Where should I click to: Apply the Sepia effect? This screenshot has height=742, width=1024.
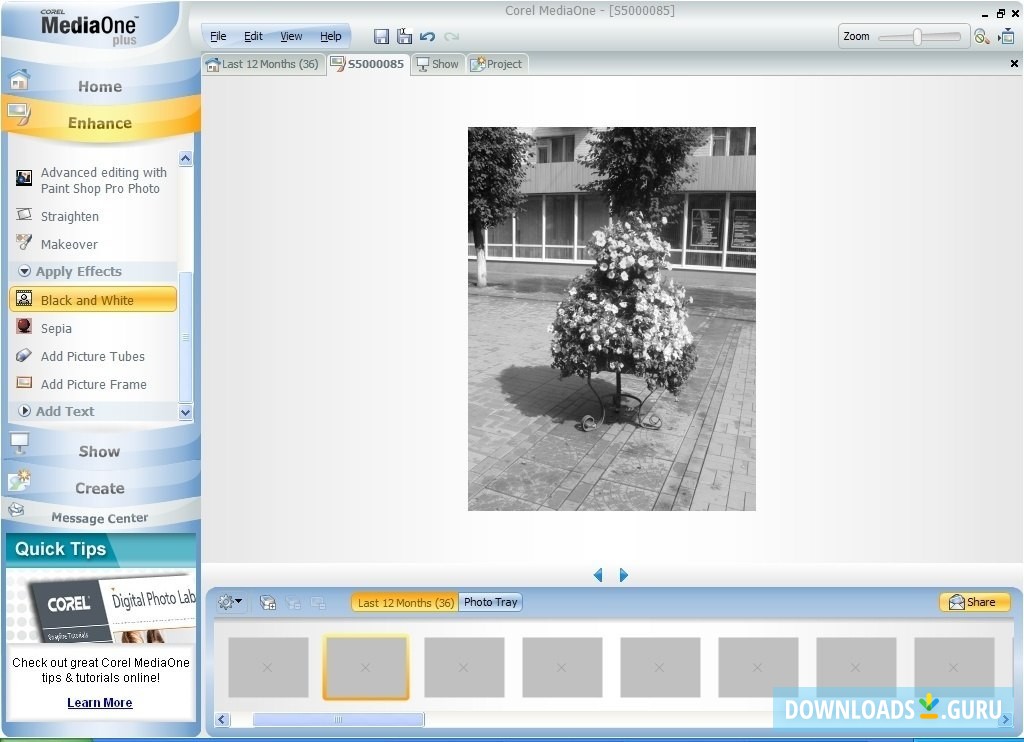(56, 328)
